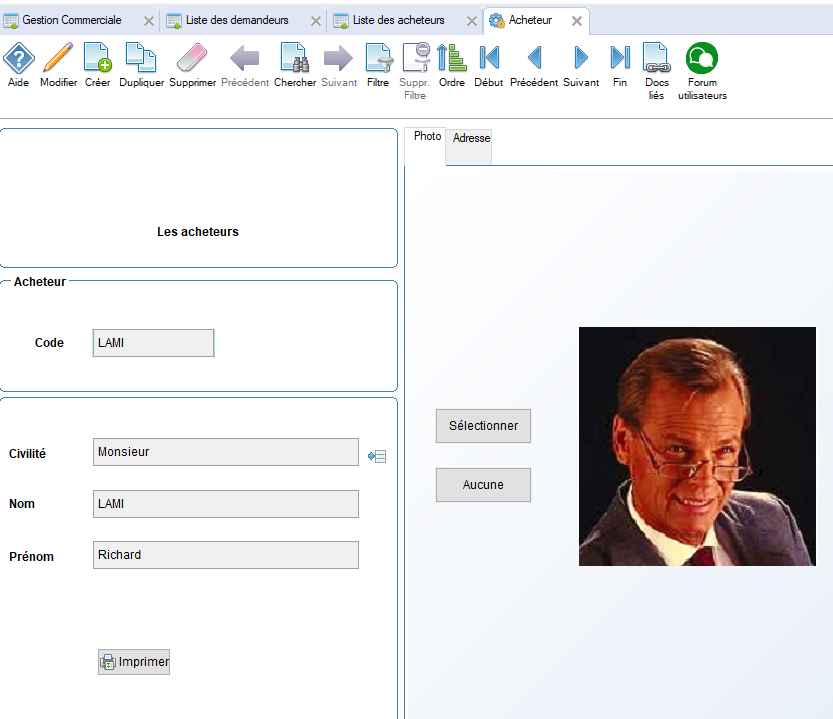This screenshot has width=833, height=719.
Task: Click the Imprimer button
Action: click(x=134, y=662)
